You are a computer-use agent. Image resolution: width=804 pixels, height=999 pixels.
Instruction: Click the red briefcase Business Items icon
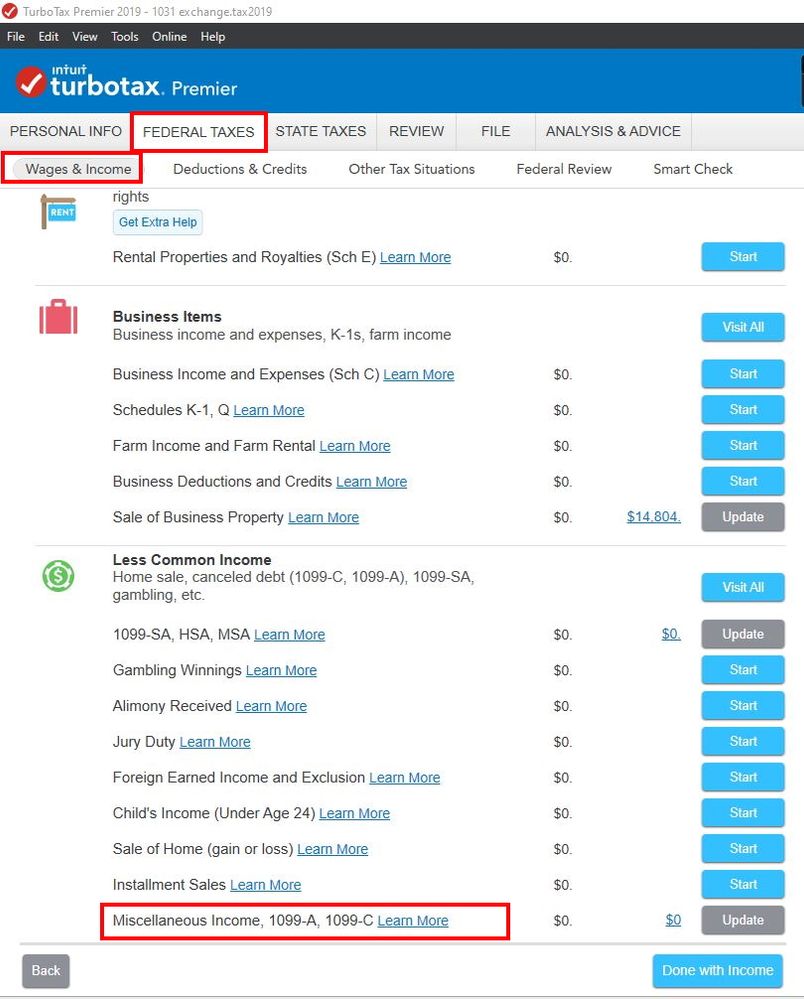click(x=58, y=317)
